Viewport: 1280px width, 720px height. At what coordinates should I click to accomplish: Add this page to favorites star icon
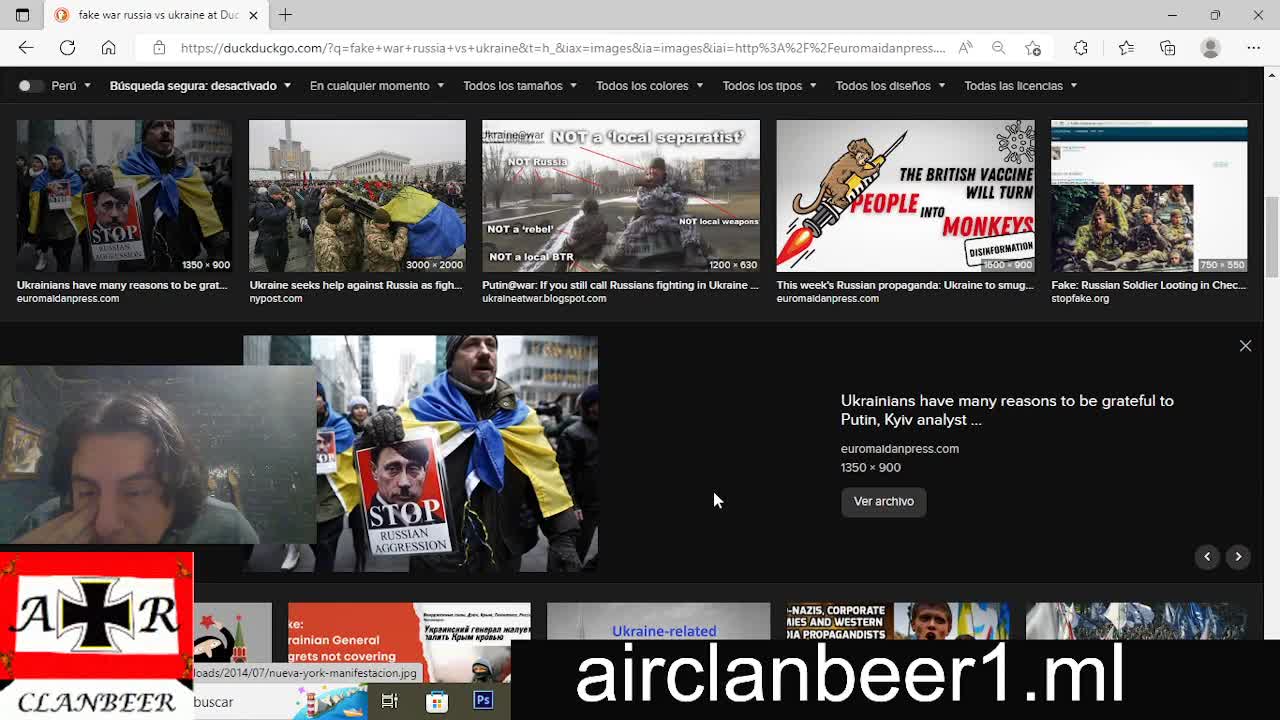[1033, 48]
